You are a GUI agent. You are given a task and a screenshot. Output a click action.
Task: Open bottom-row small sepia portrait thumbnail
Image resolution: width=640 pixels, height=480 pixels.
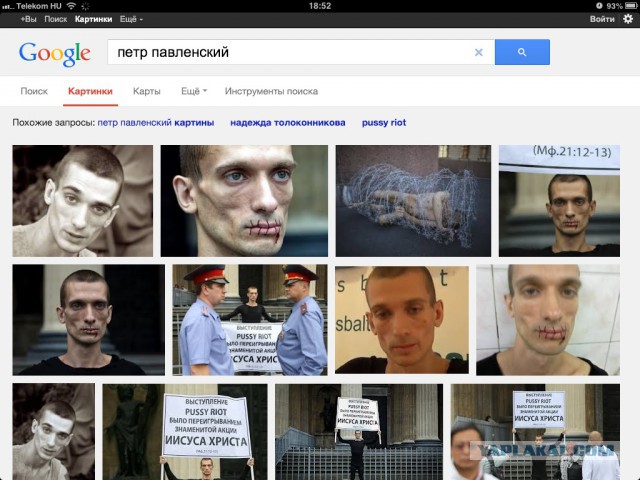pyautogui.click(x=53, y=432)
